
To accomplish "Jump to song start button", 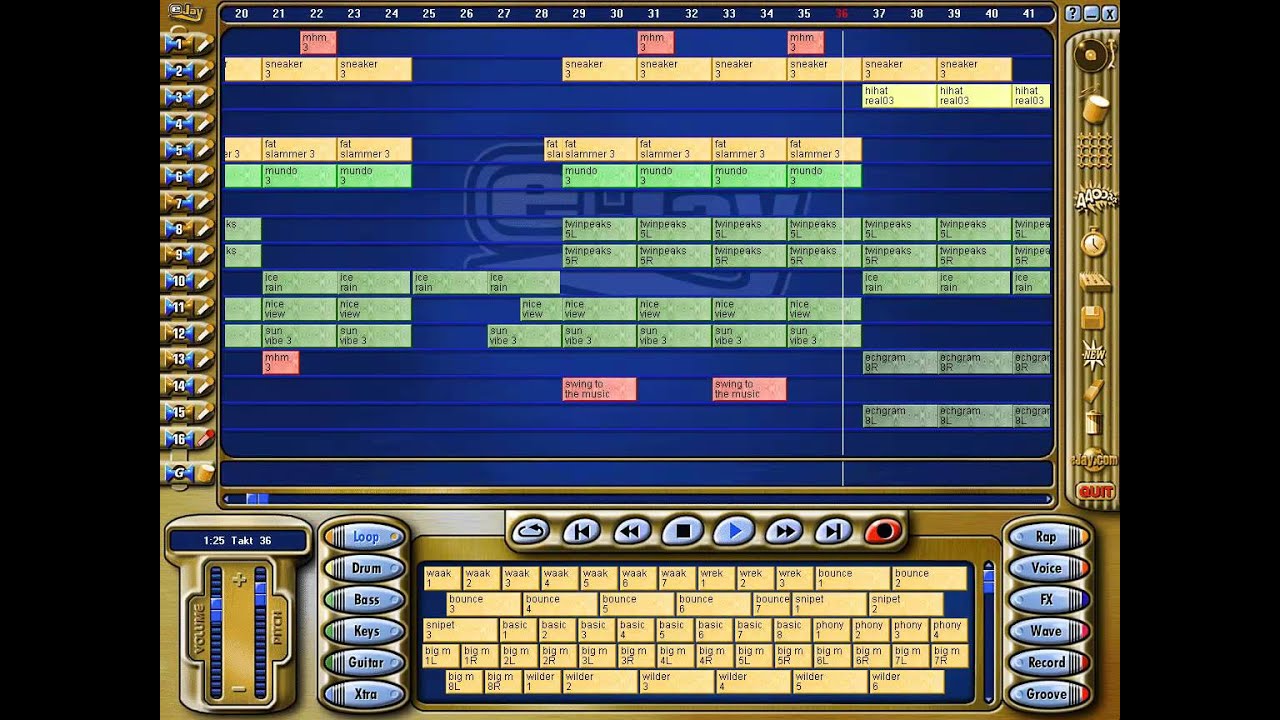I will tap(581, 531).
